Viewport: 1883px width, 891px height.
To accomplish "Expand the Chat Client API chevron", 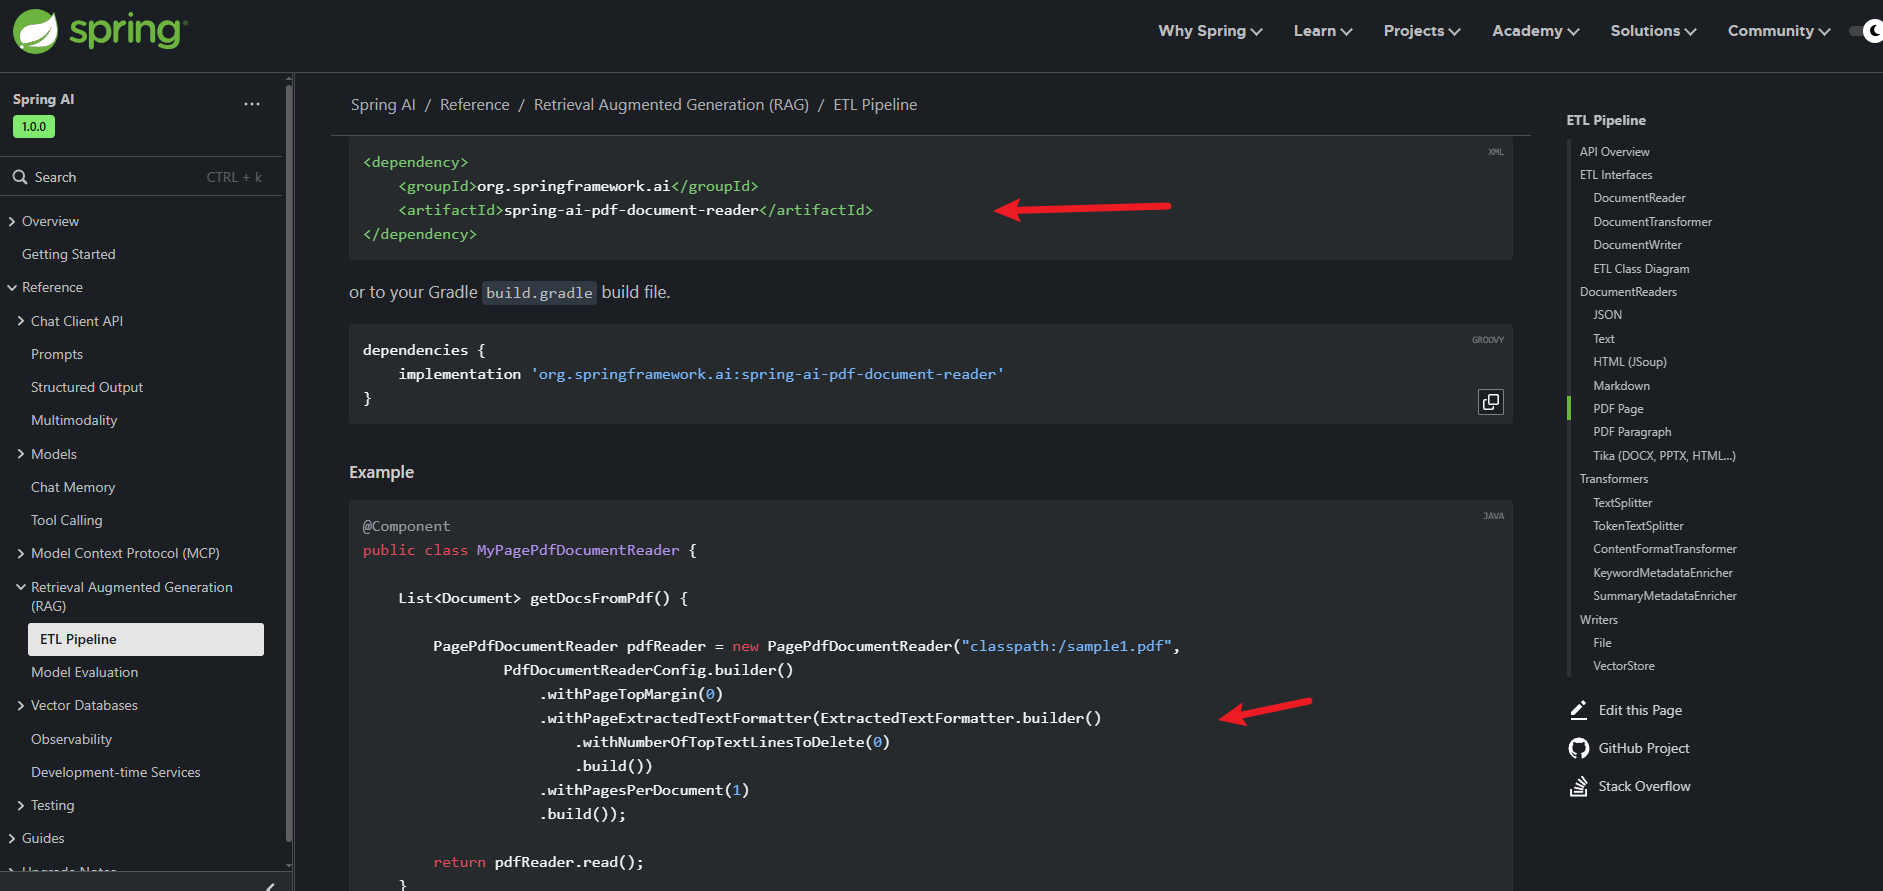I will 21,321.
